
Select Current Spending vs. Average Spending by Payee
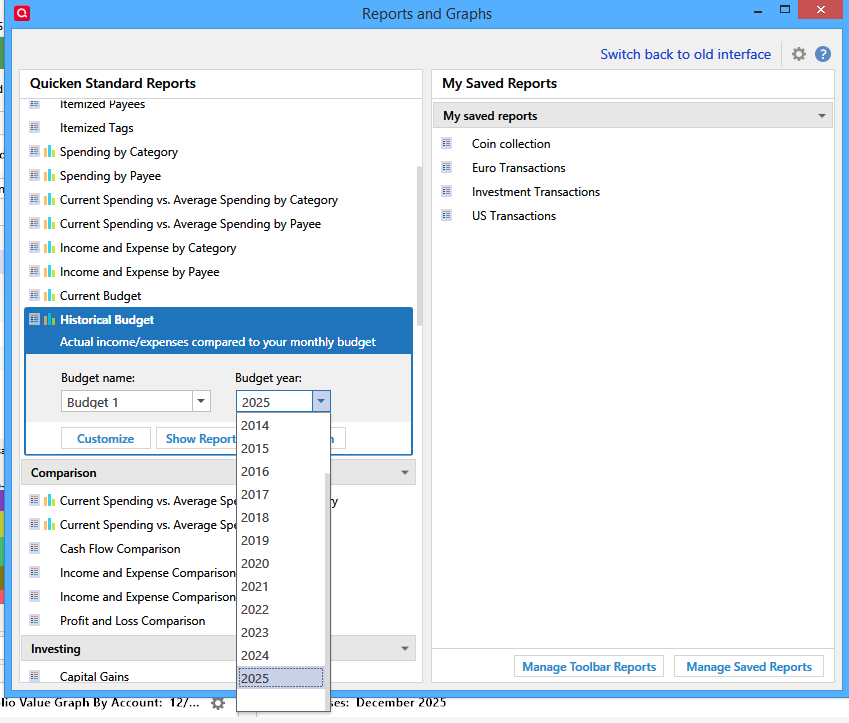coord(190,224)
